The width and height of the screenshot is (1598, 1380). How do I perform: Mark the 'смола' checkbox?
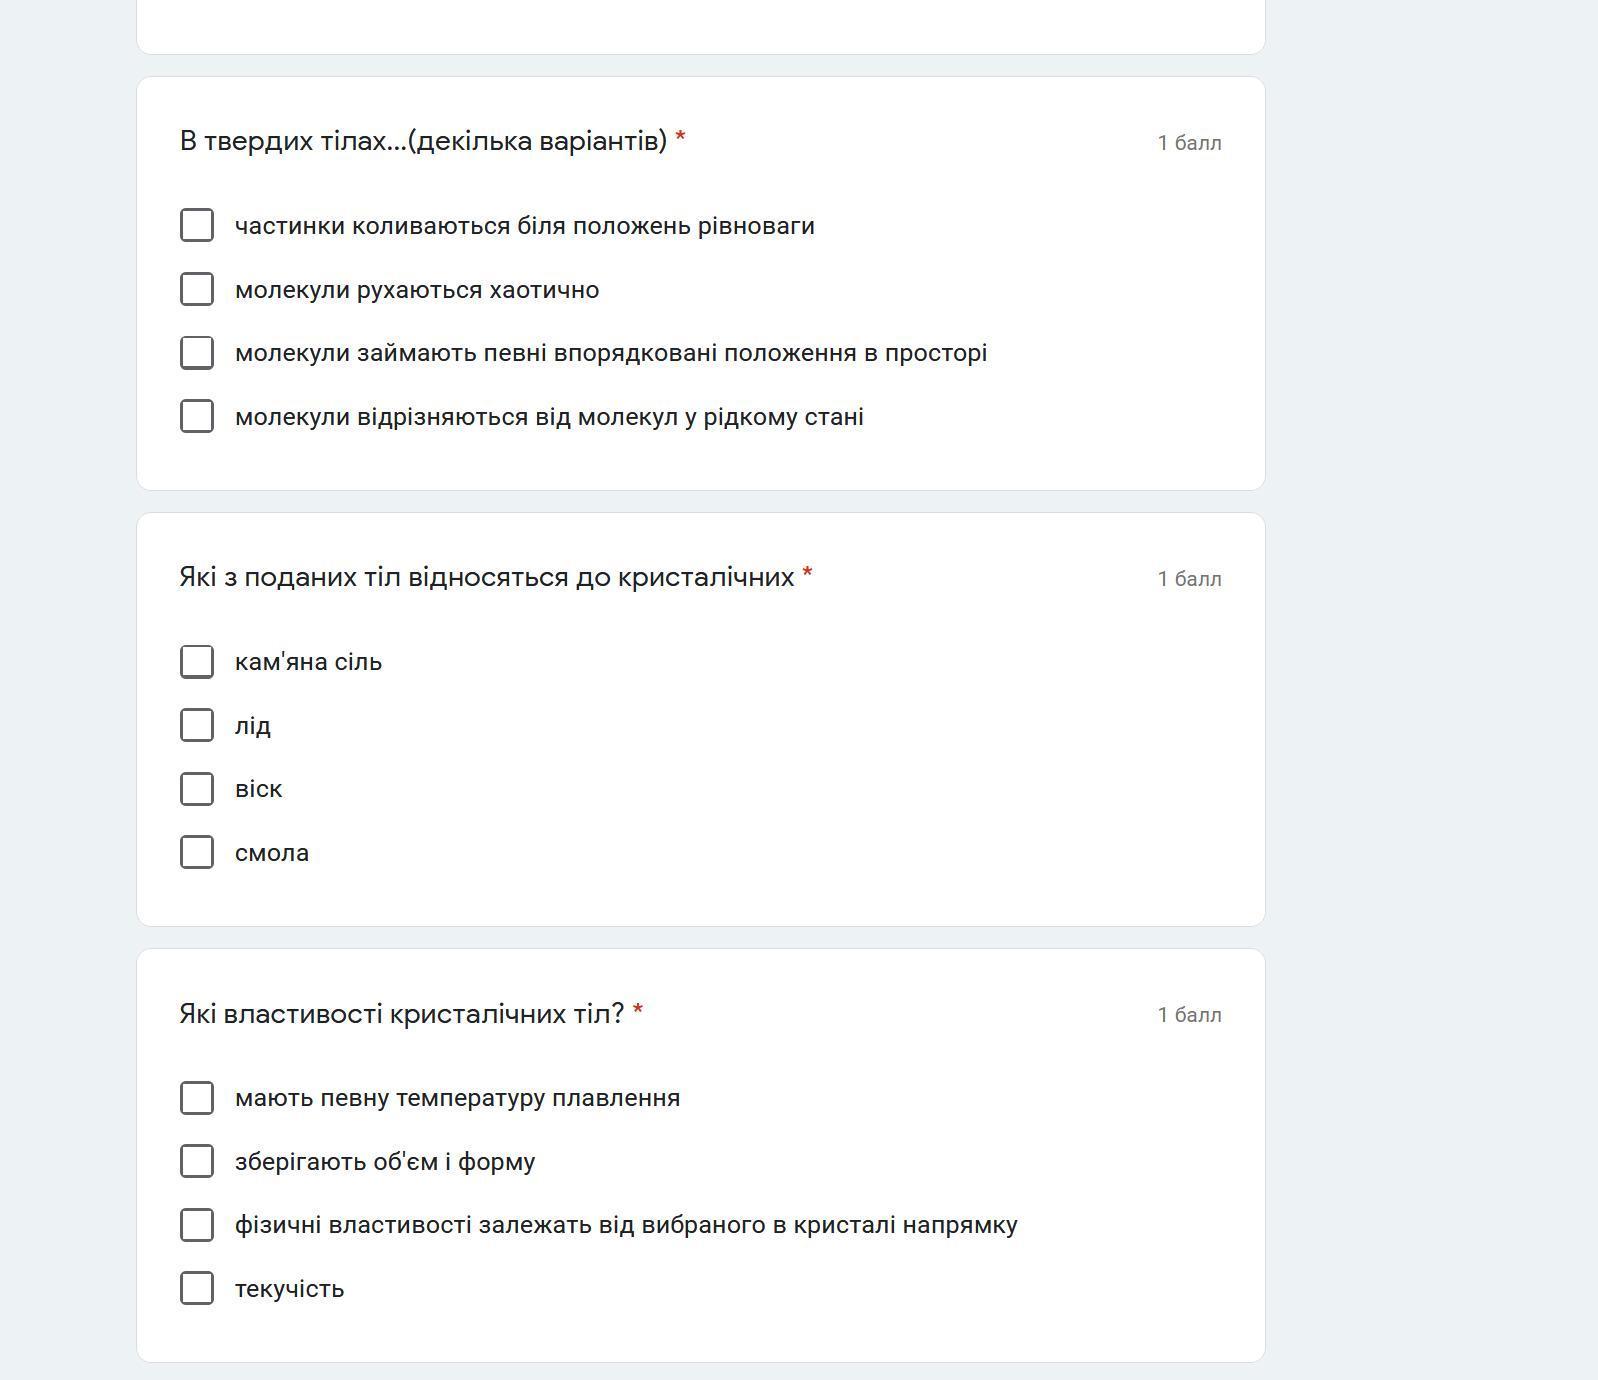coord(197,852)
